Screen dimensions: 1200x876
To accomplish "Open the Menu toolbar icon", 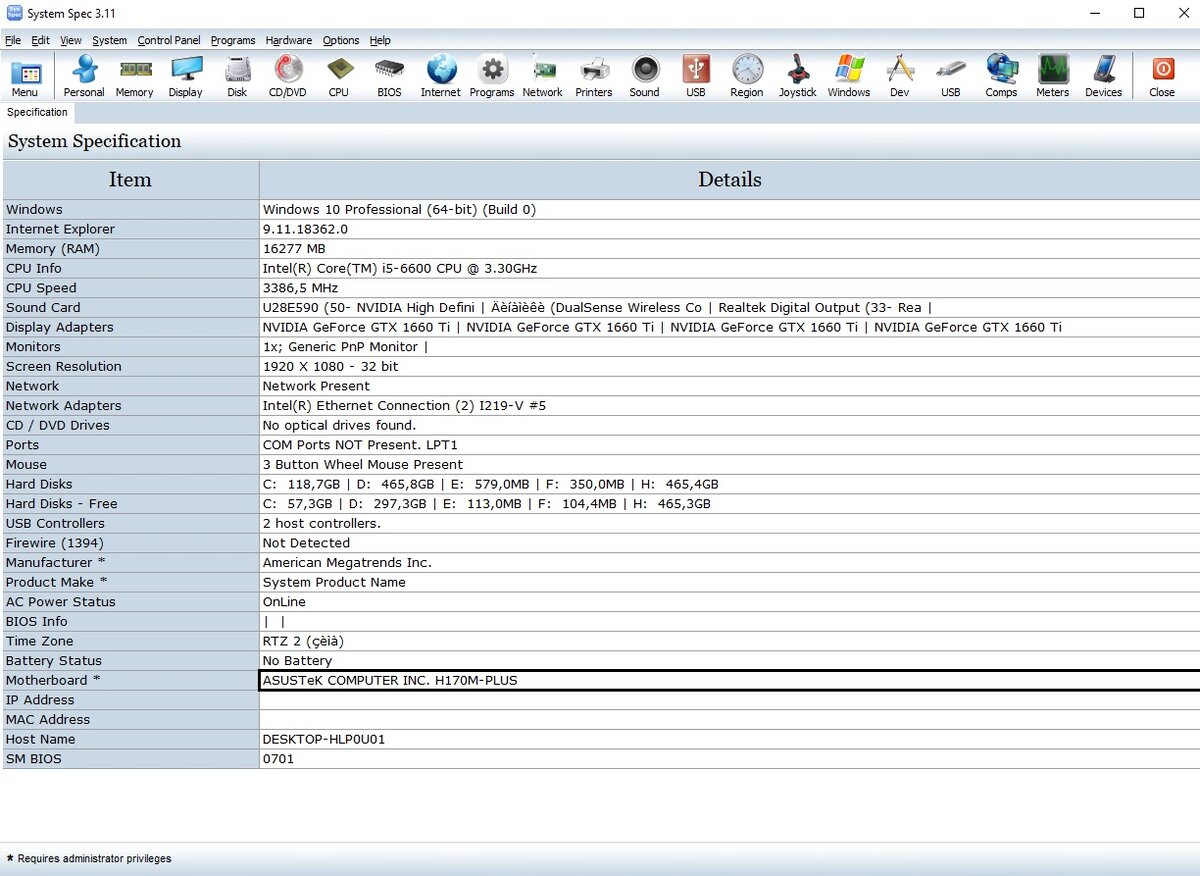I will pos(25,77).
